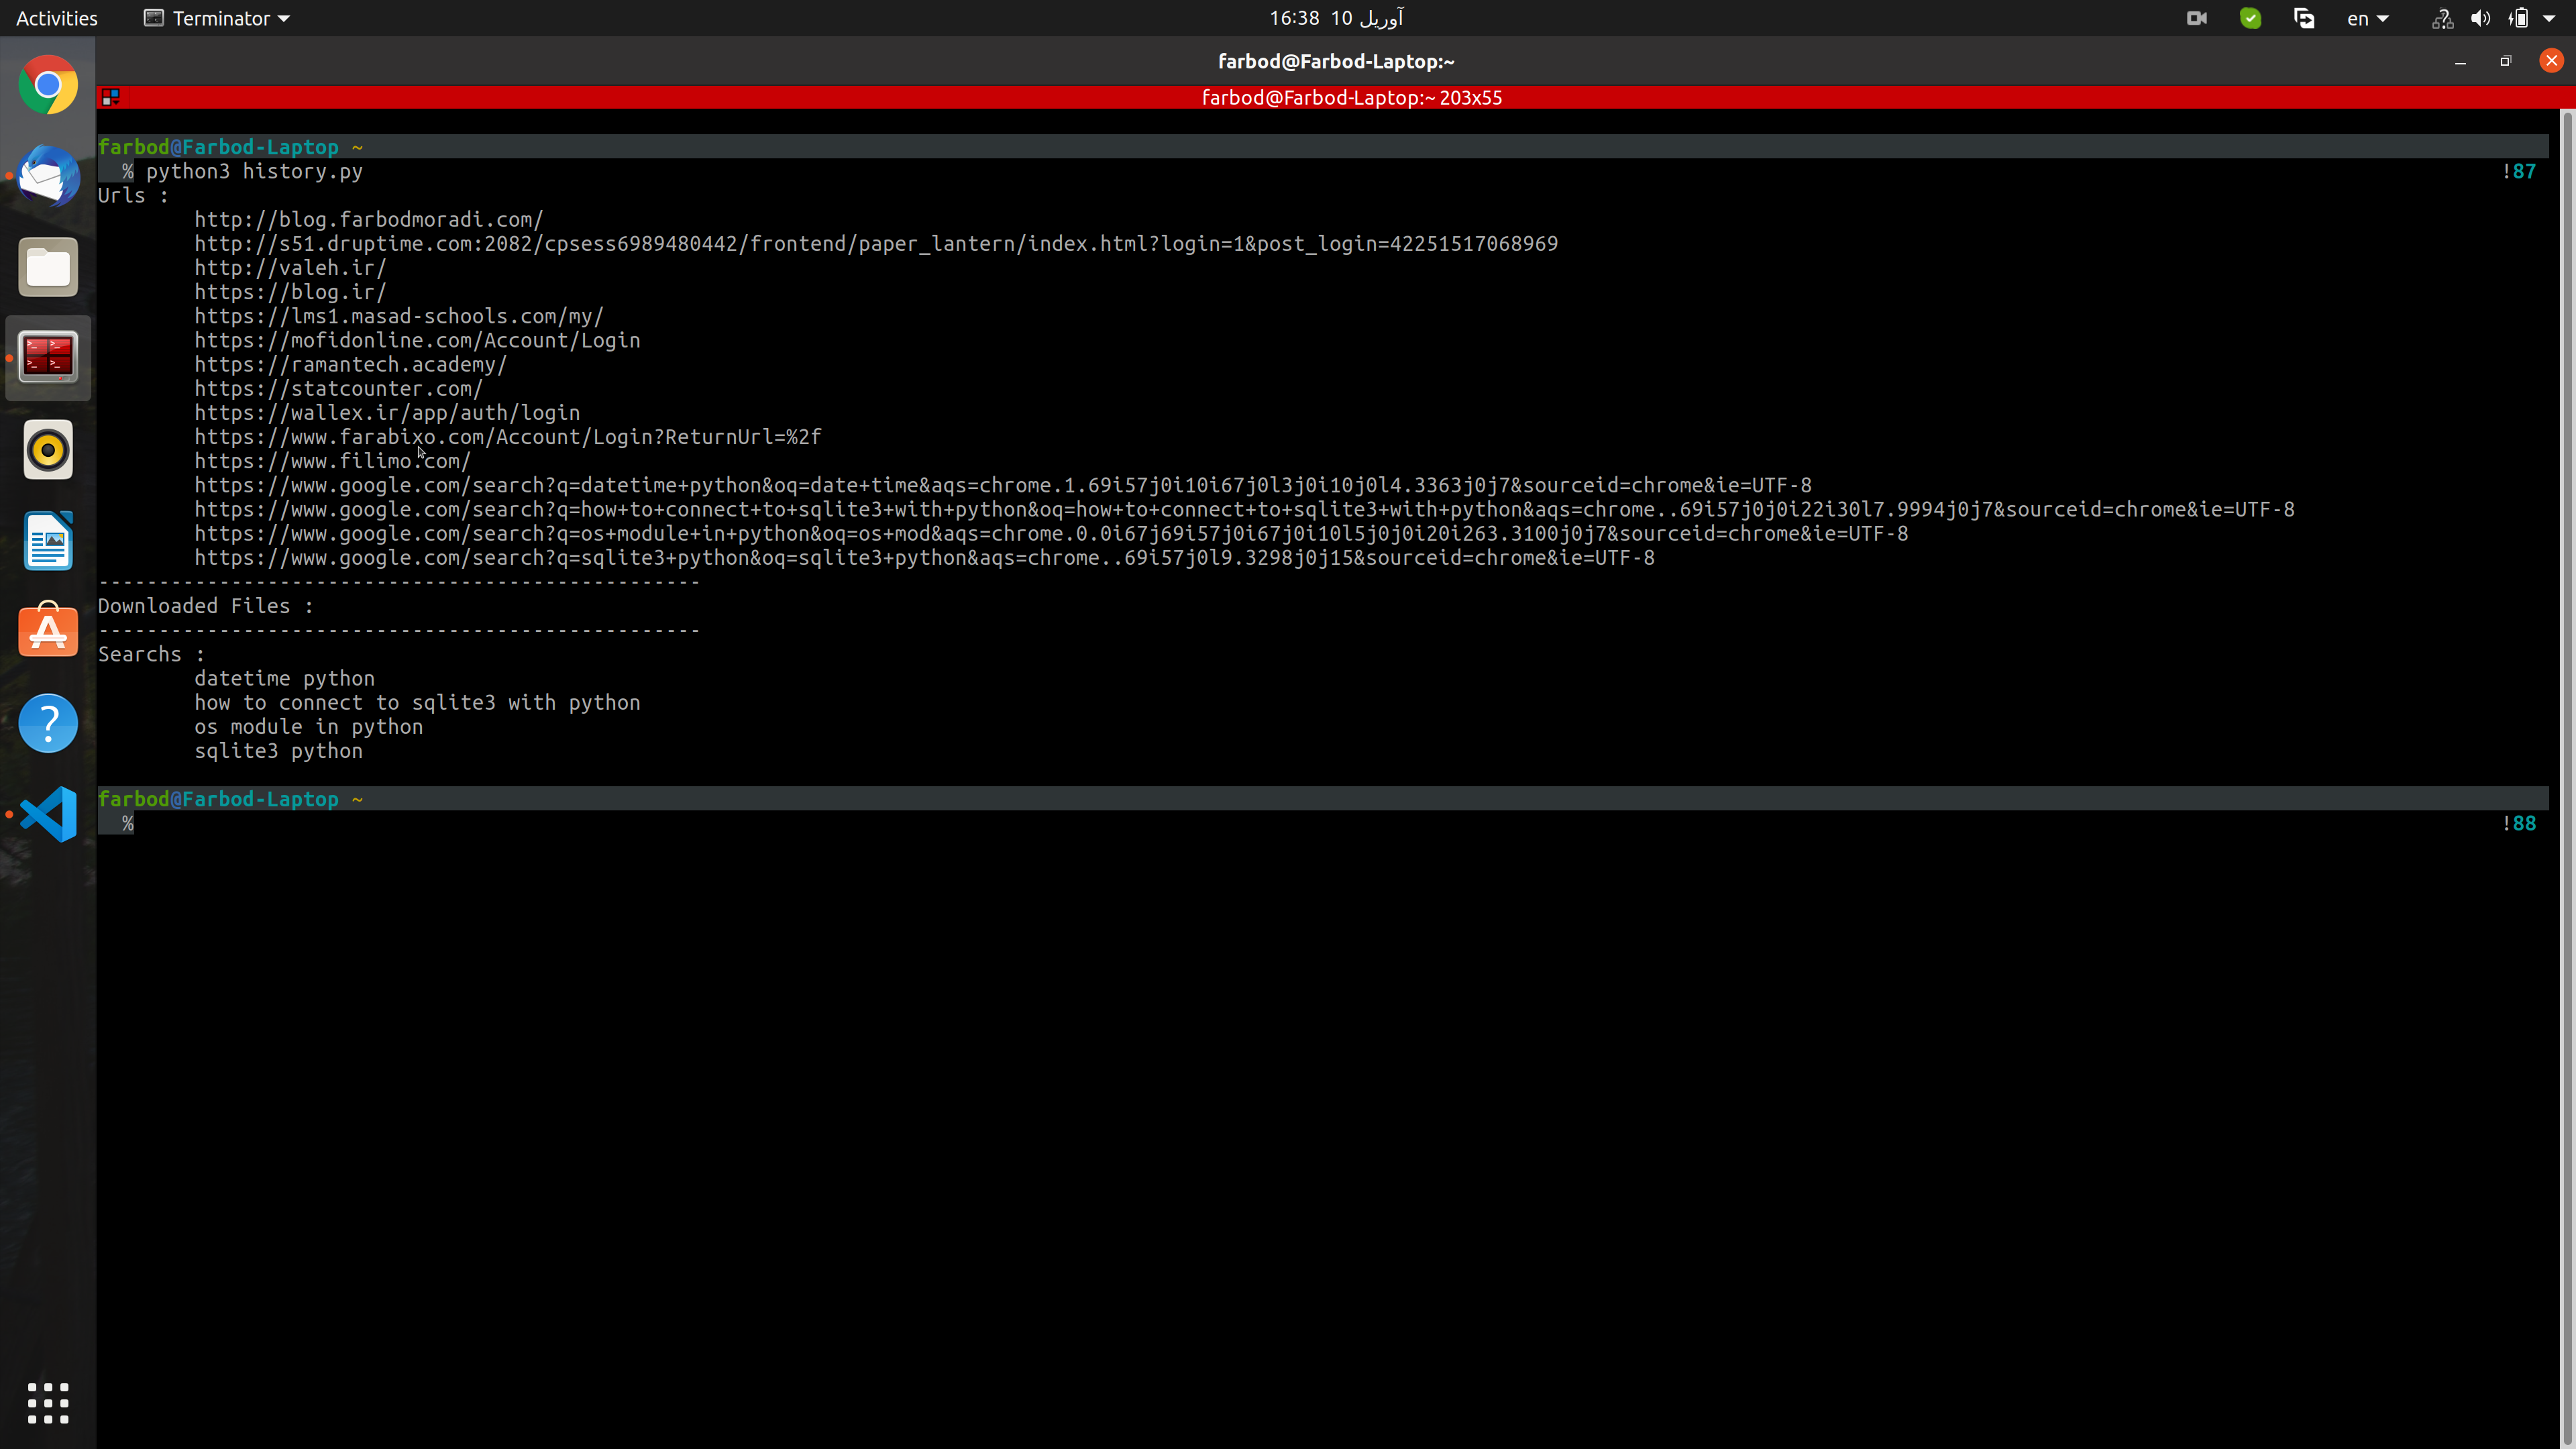The image size is (2576, 1449).
Task: Click the terminal vertical scrollbar
Action: pyautogui.click(x=2567, y=778)
